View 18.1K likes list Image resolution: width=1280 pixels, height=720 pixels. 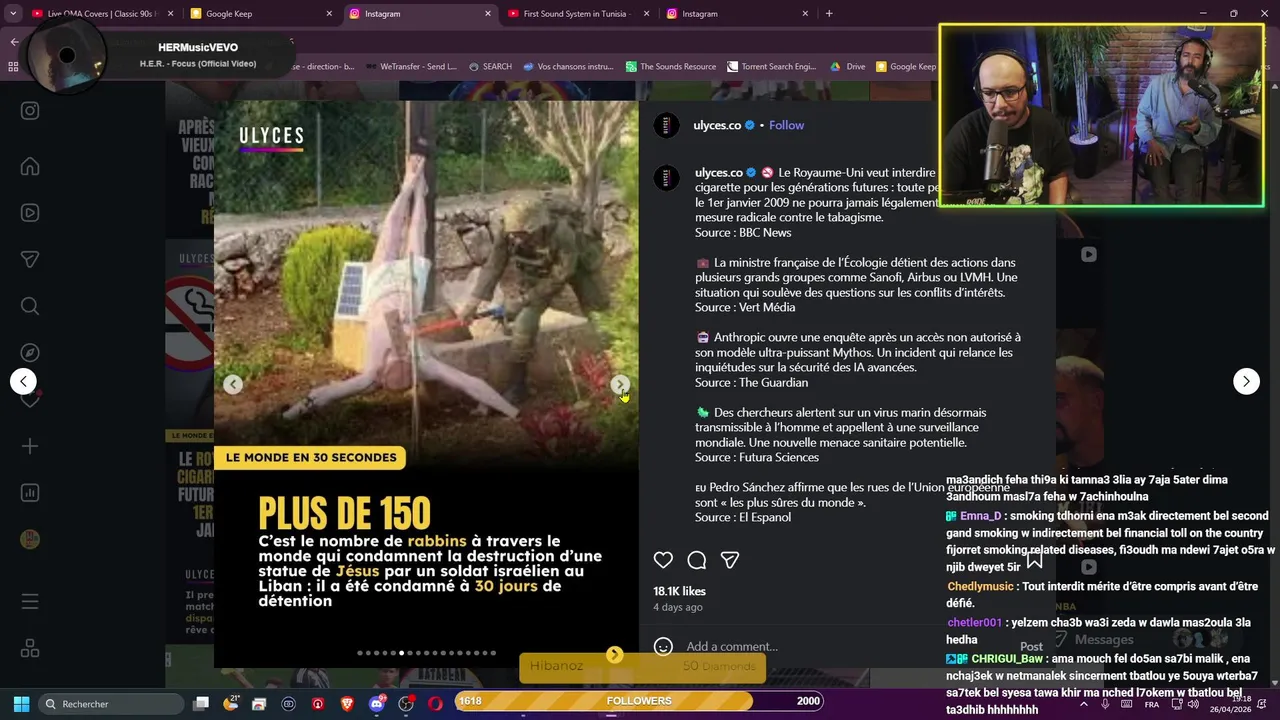pos(679,591)
